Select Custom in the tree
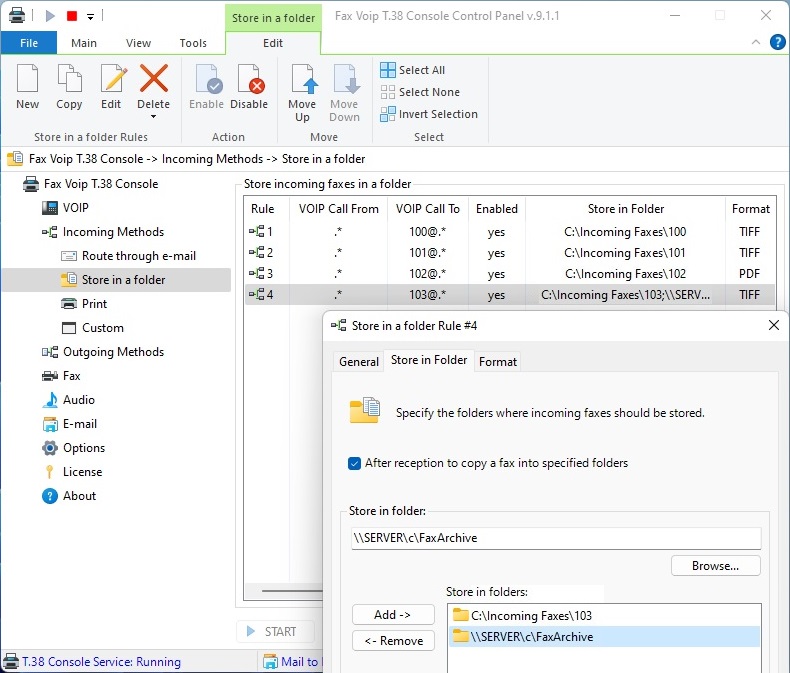The width and height of the screenshot is (790, 673). [92, 328]
